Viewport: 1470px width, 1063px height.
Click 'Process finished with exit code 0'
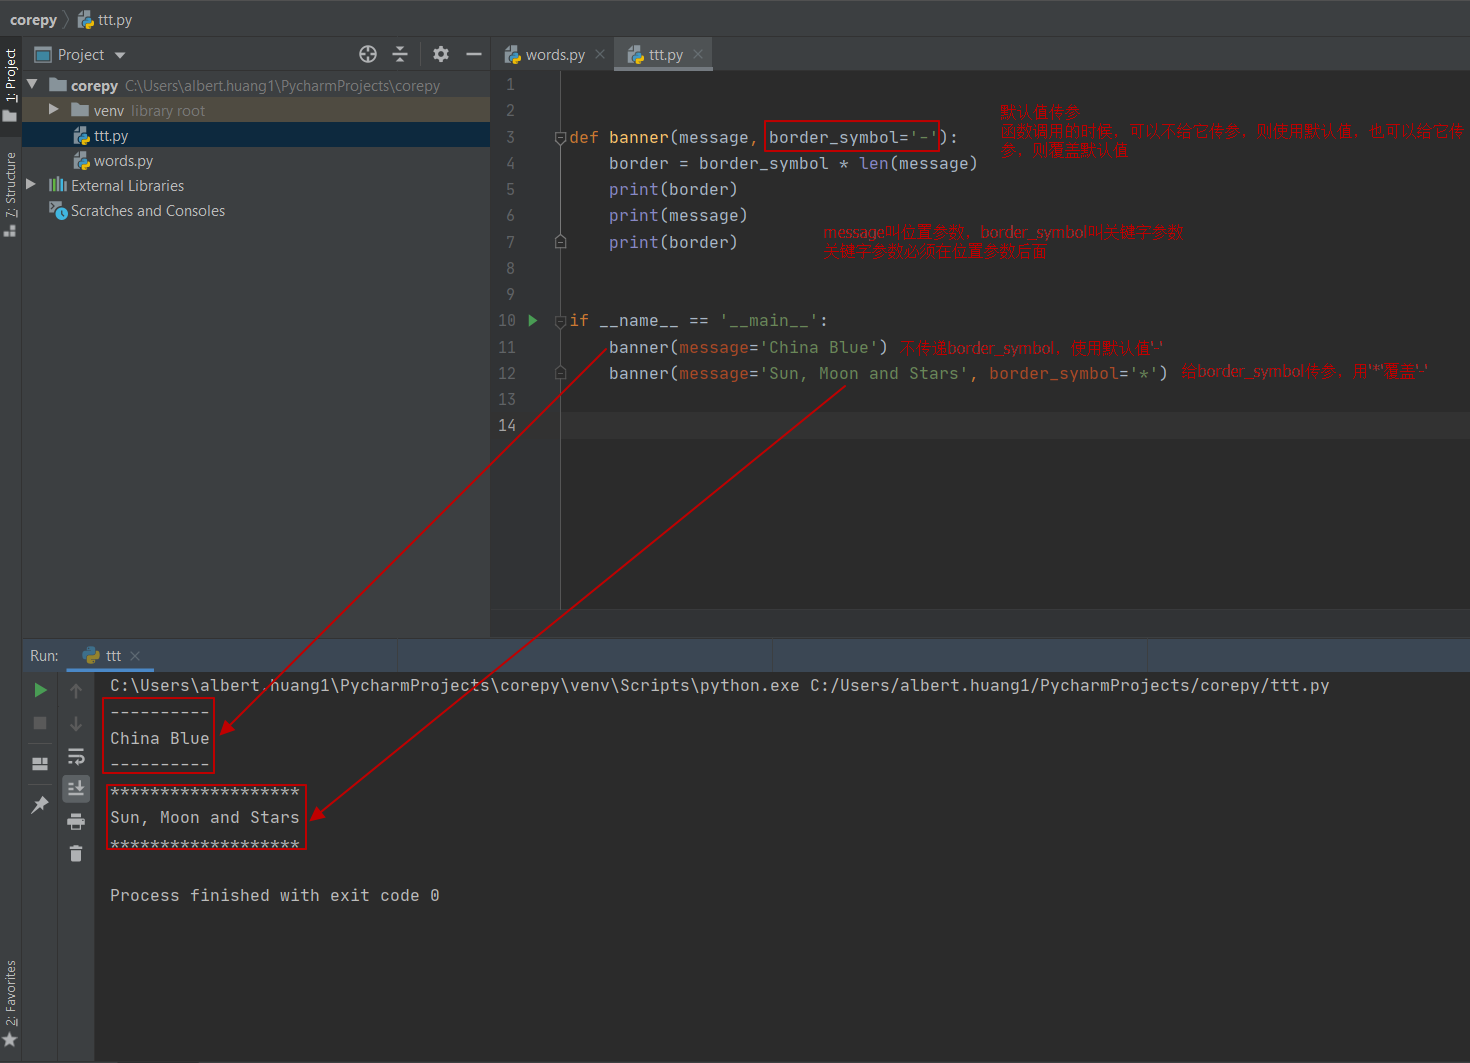[x=275, y=895]
